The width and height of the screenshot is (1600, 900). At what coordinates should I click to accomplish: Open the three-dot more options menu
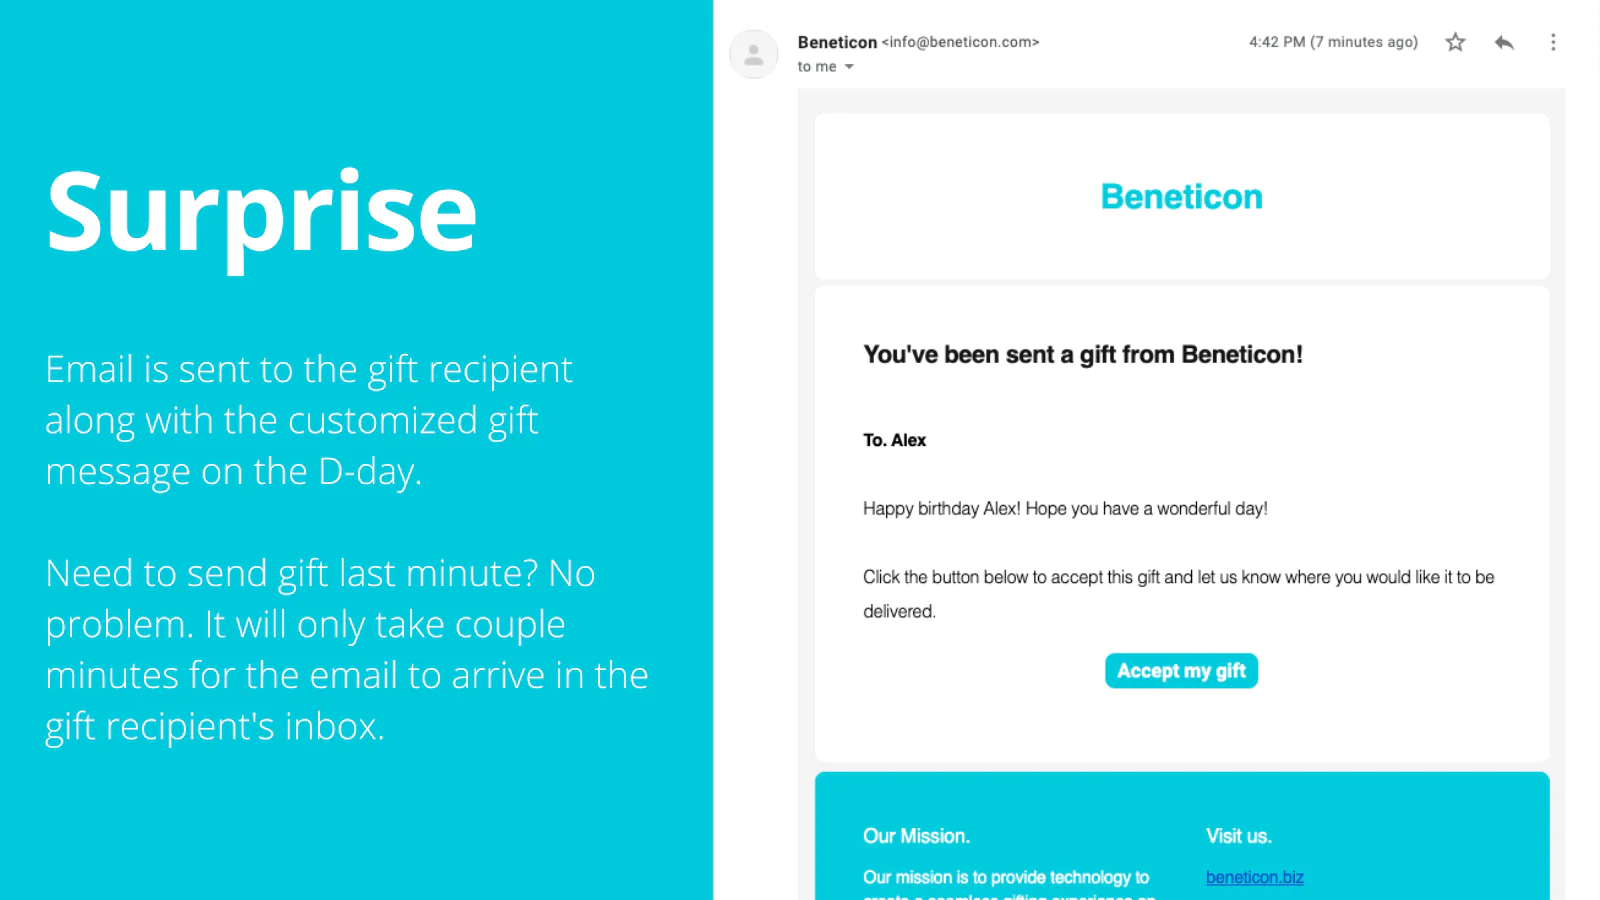click(1553, 42)
